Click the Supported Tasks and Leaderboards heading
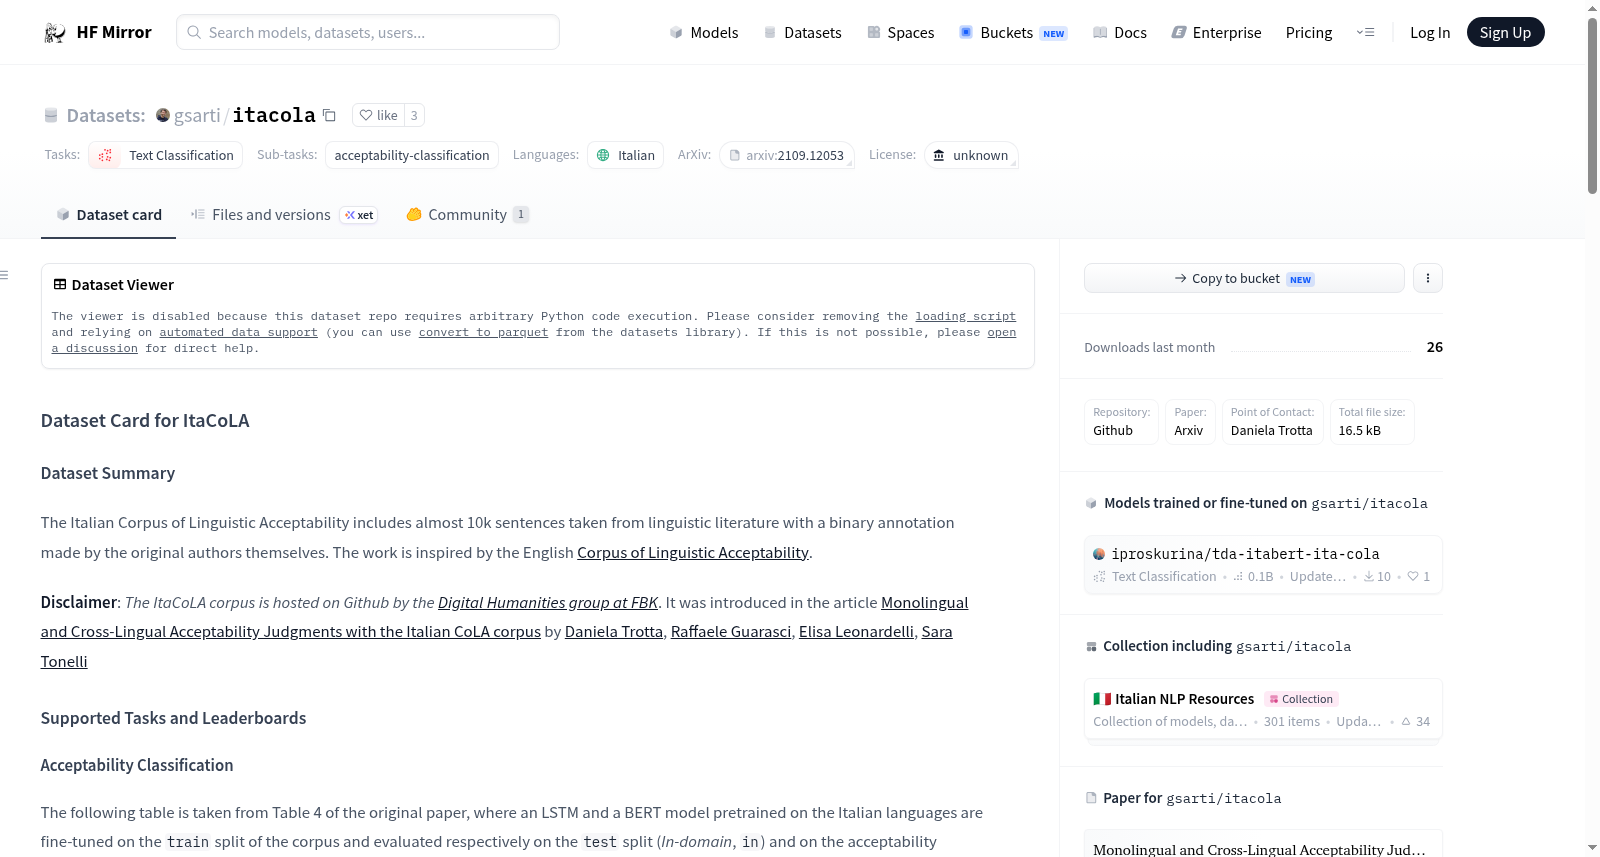Screen dimensions: 1600x857 (x=173, y=718)
